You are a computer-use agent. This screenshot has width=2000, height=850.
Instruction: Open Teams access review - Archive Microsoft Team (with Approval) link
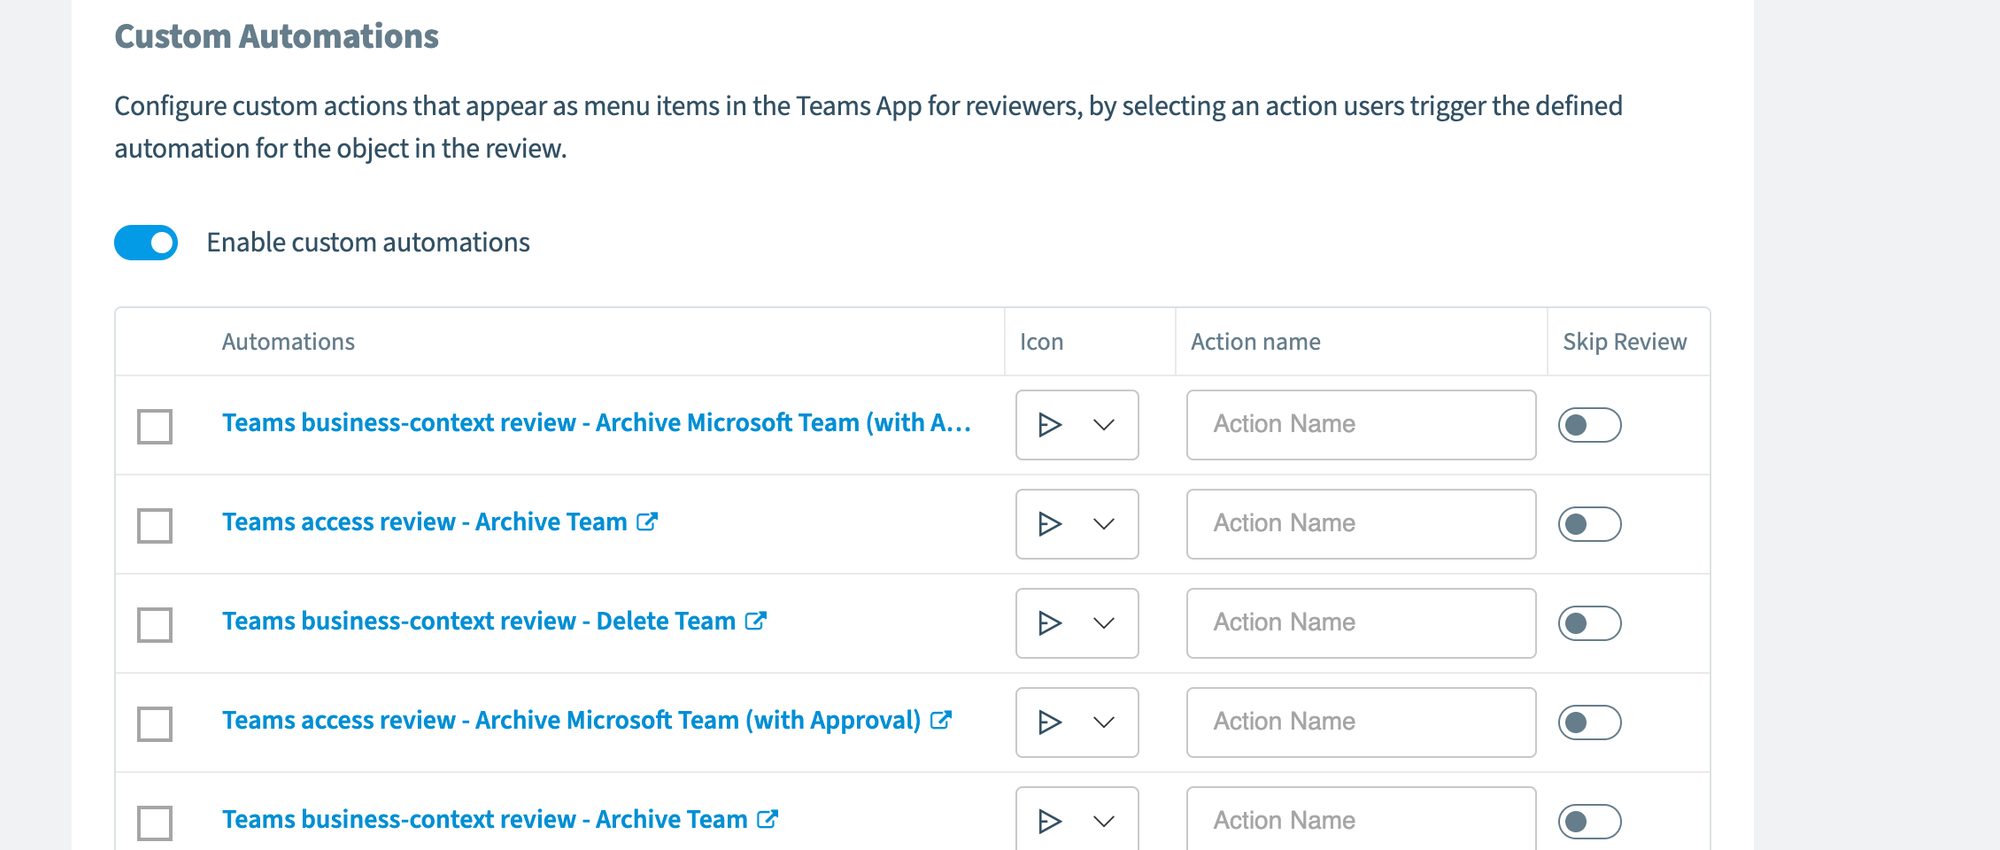tap(571, 720)
